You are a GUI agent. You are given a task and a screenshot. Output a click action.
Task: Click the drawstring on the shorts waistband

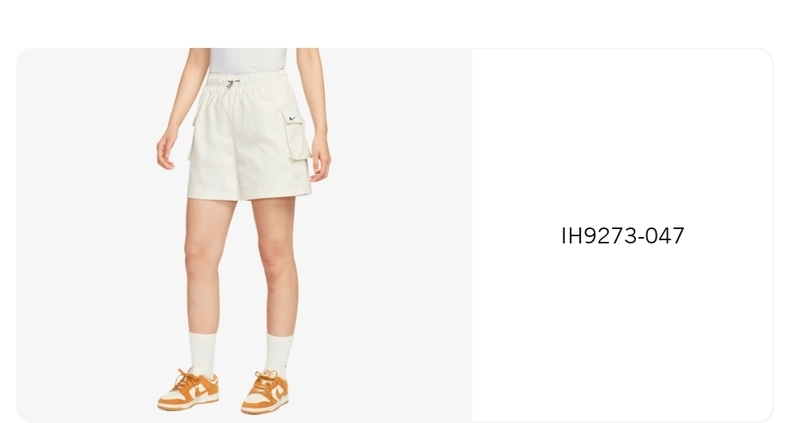click(x=231, y=83)
